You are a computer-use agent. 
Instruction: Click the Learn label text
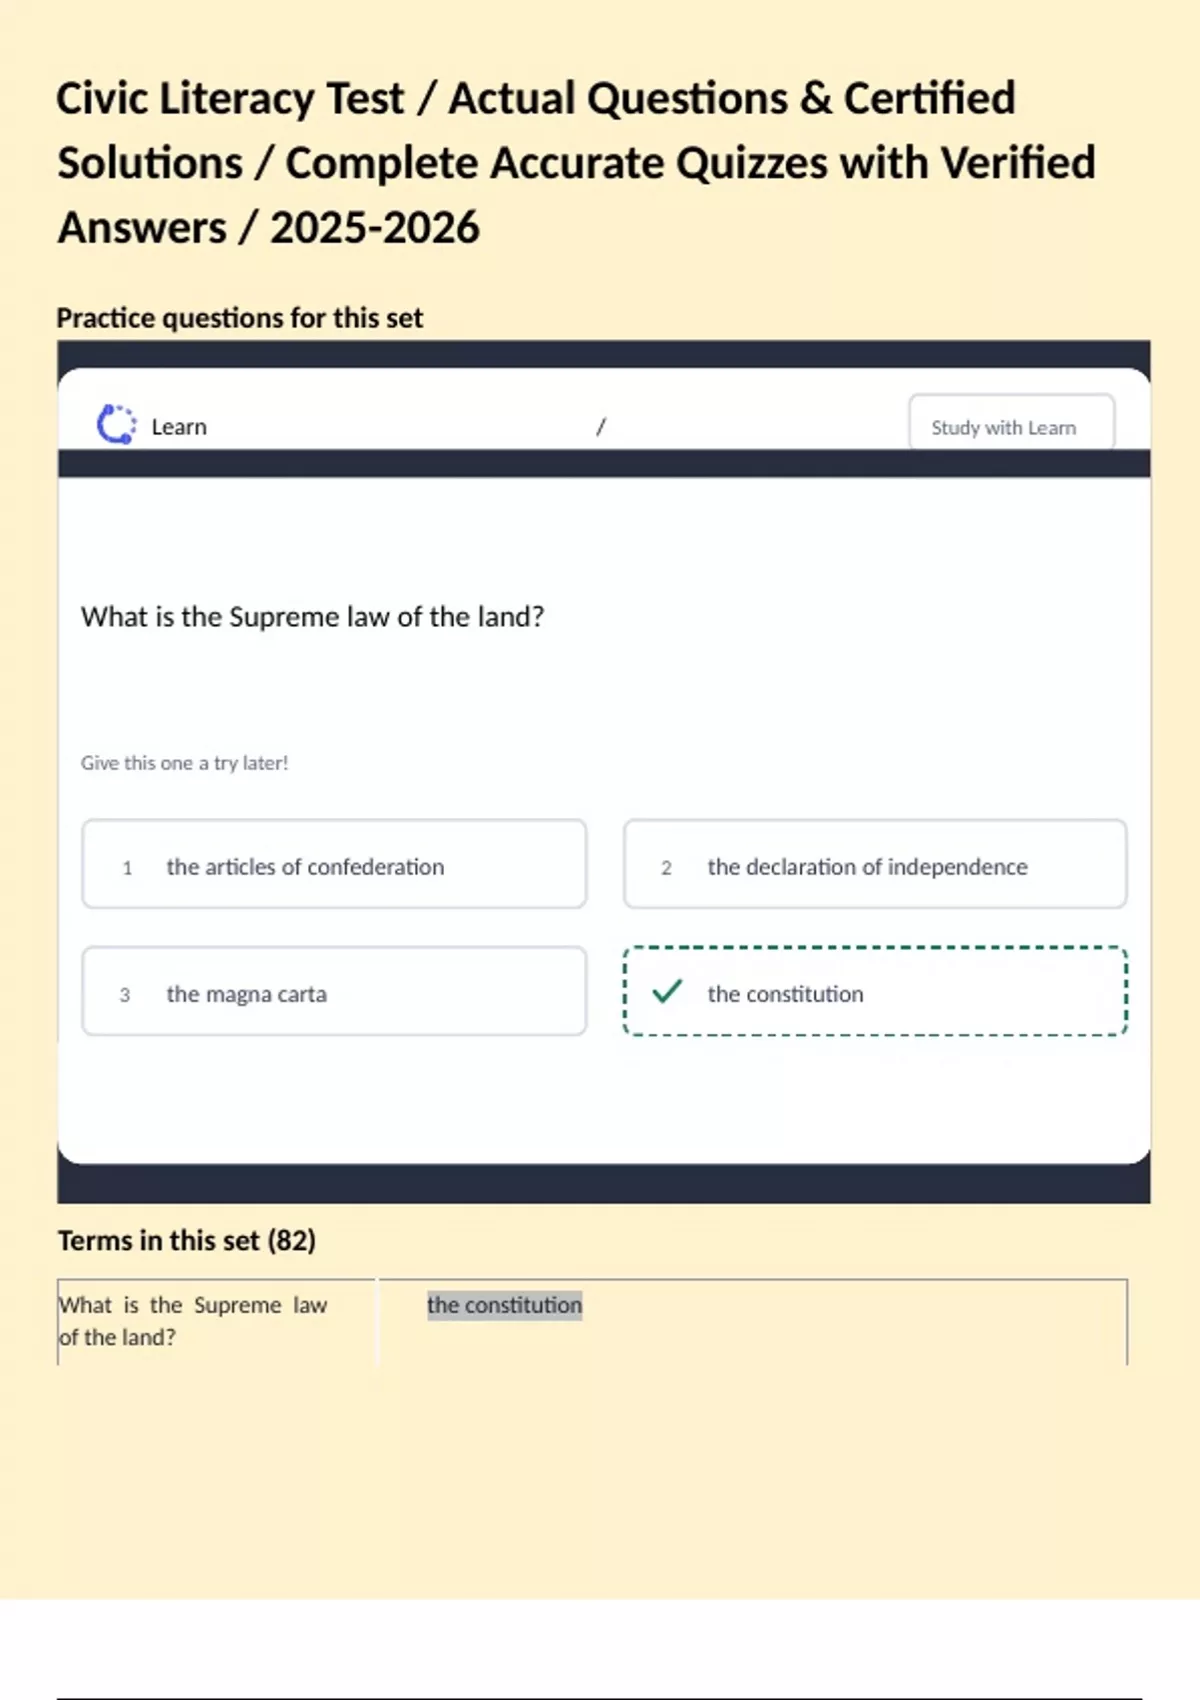pos(179,427)
